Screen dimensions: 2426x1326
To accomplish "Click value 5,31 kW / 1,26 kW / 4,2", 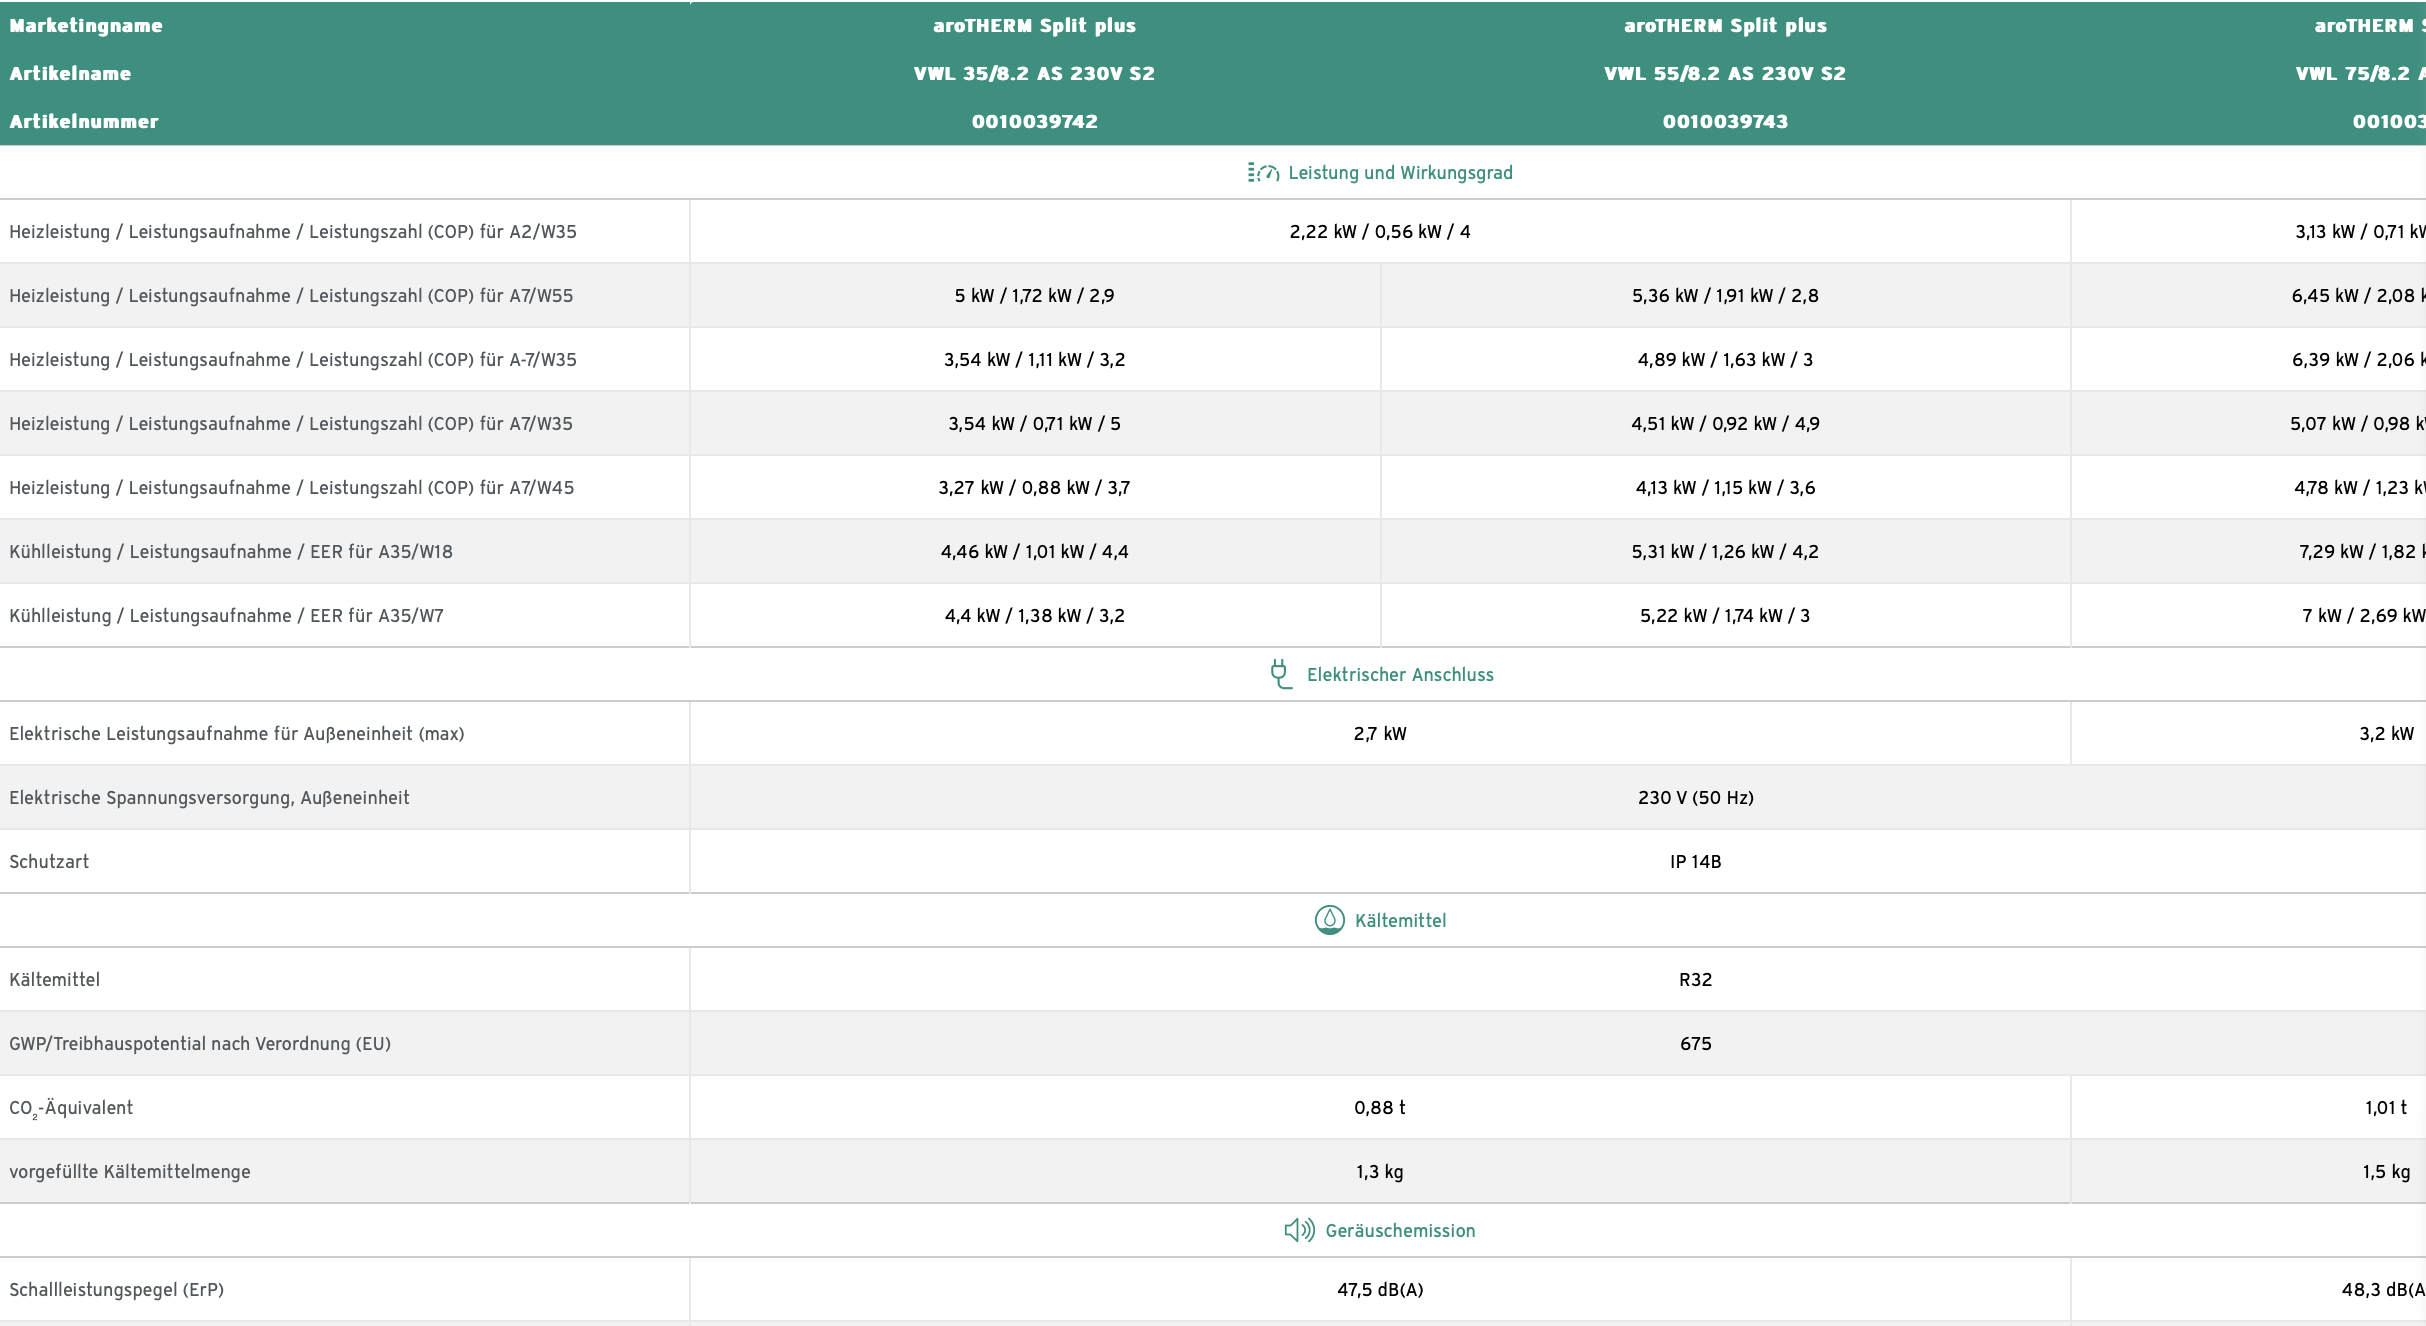I will tap(1725, 552).
